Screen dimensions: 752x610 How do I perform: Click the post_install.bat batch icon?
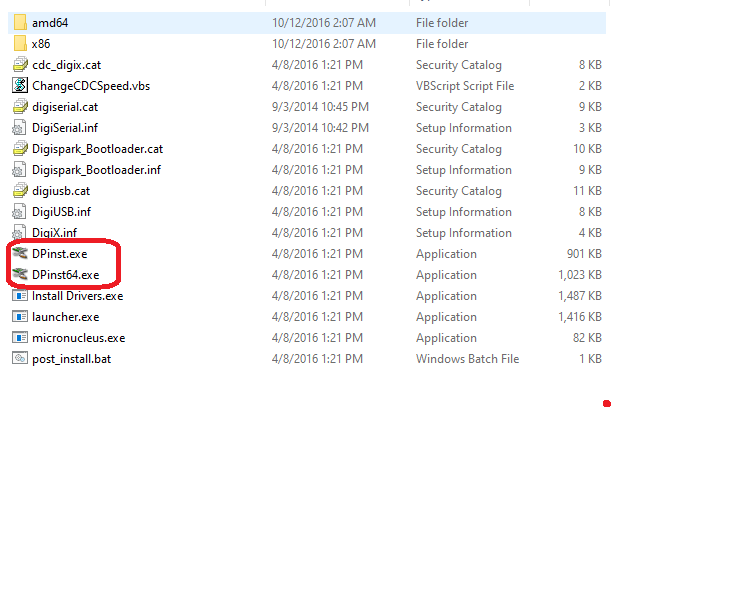[x=20, y=358]
